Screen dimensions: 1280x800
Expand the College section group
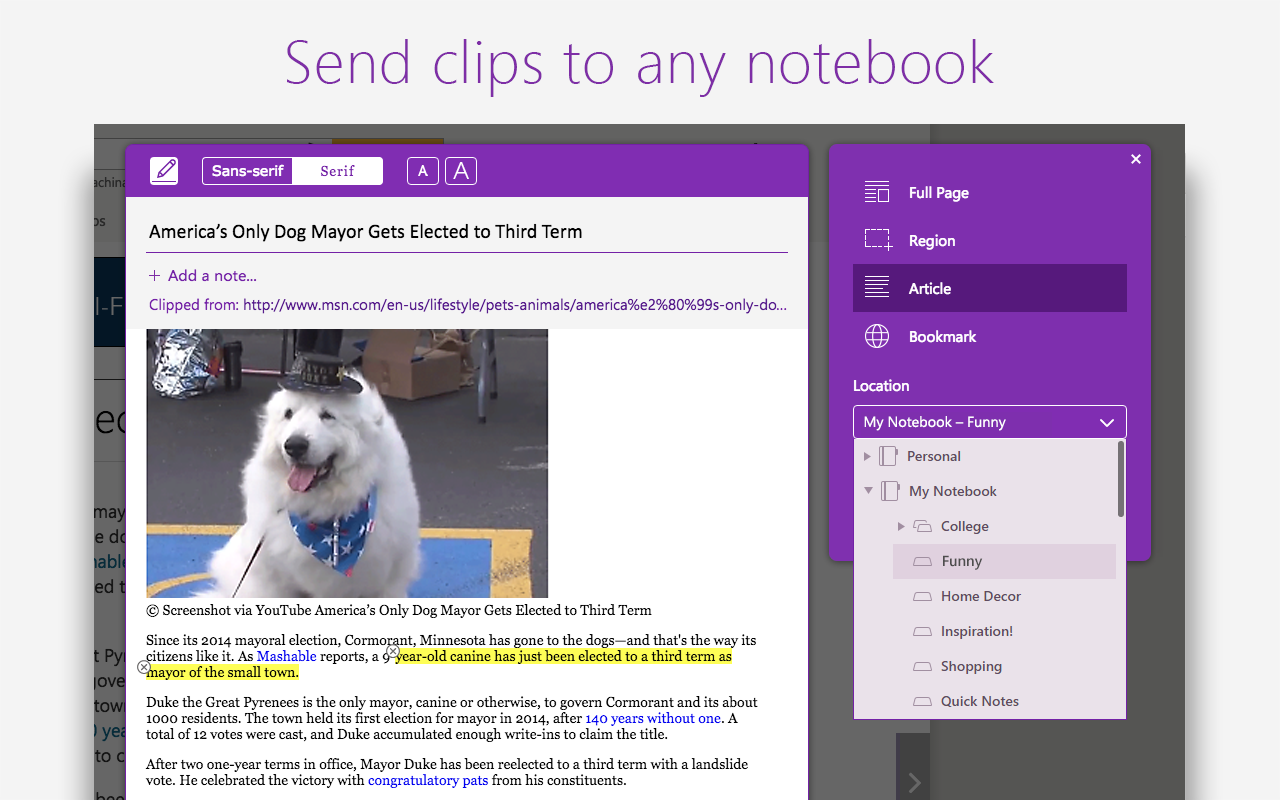[x=901, y=526]
